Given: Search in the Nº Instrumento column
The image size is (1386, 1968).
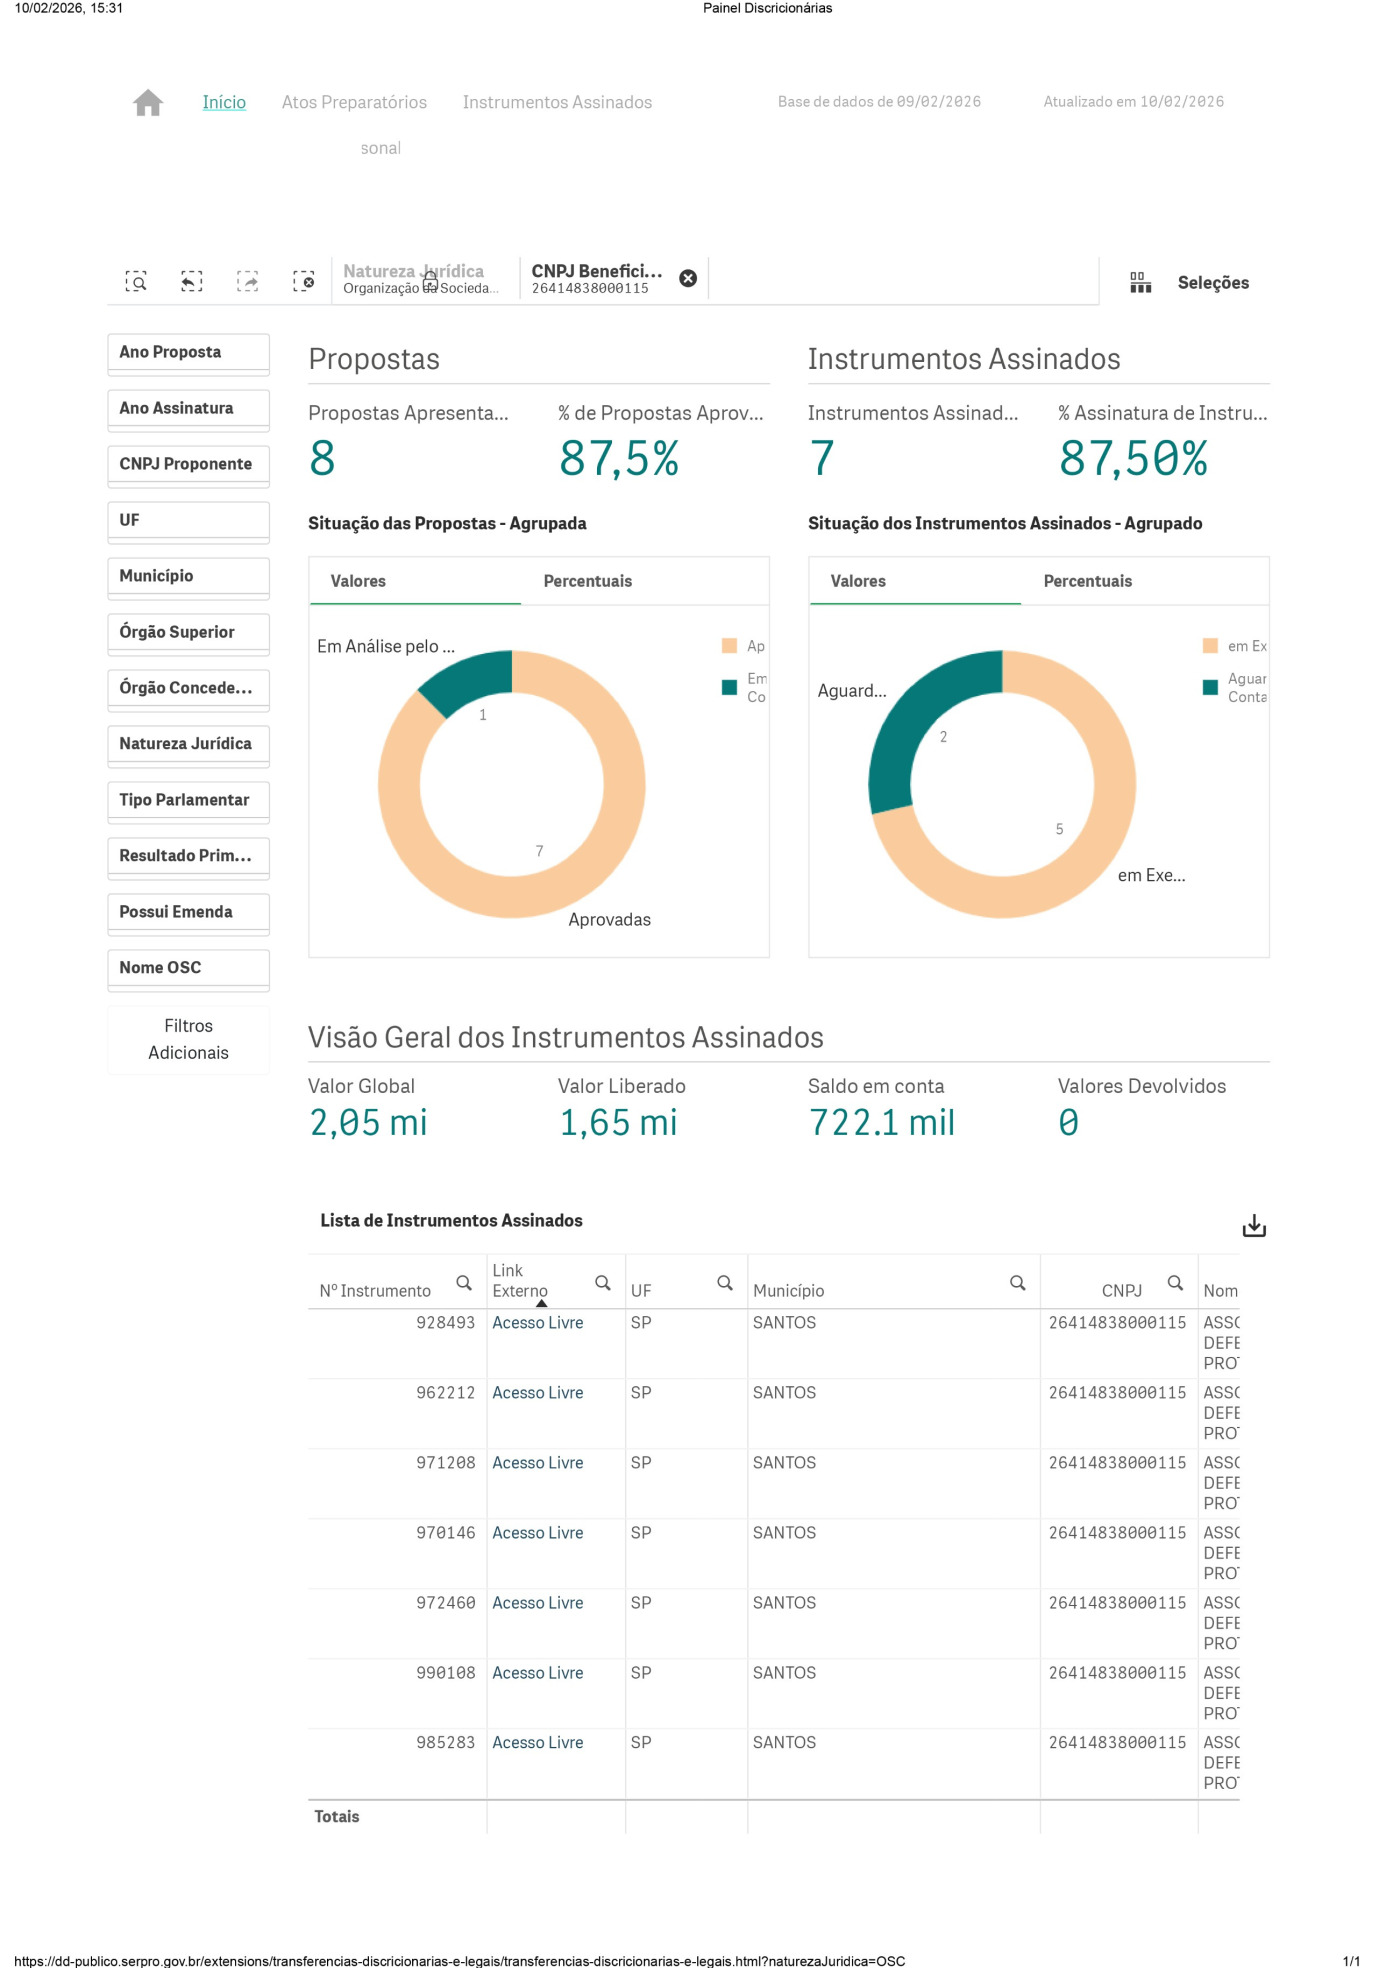Looking at the screenshot, I should point(464,1283).
